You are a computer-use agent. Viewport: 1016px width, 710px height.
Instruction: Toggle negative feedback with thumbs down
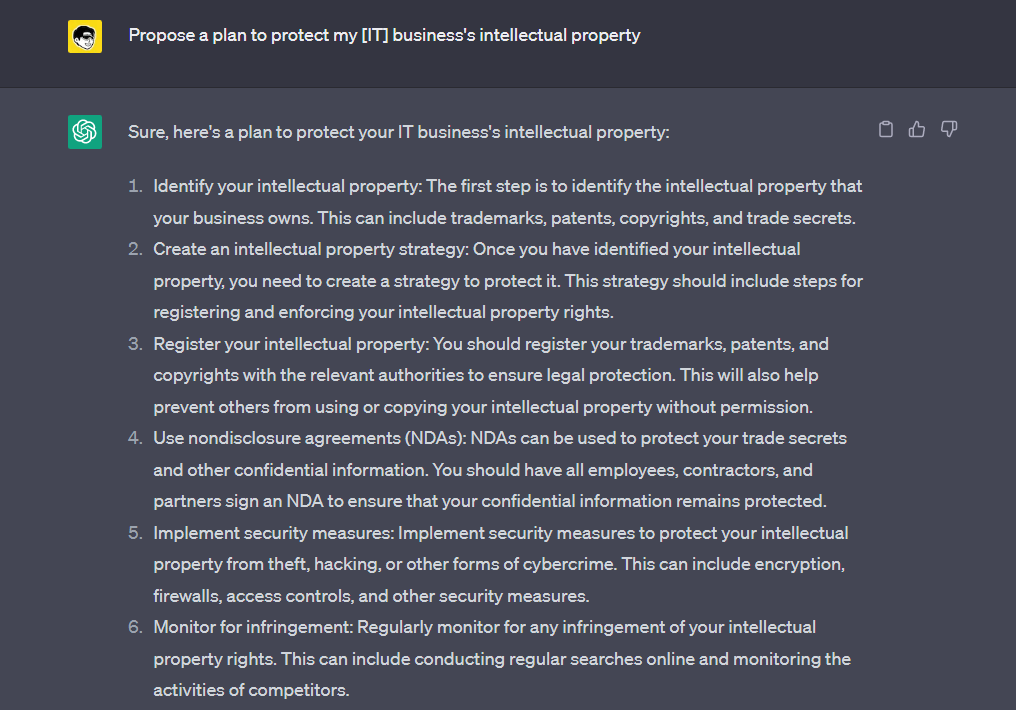[x=948, y=129]
